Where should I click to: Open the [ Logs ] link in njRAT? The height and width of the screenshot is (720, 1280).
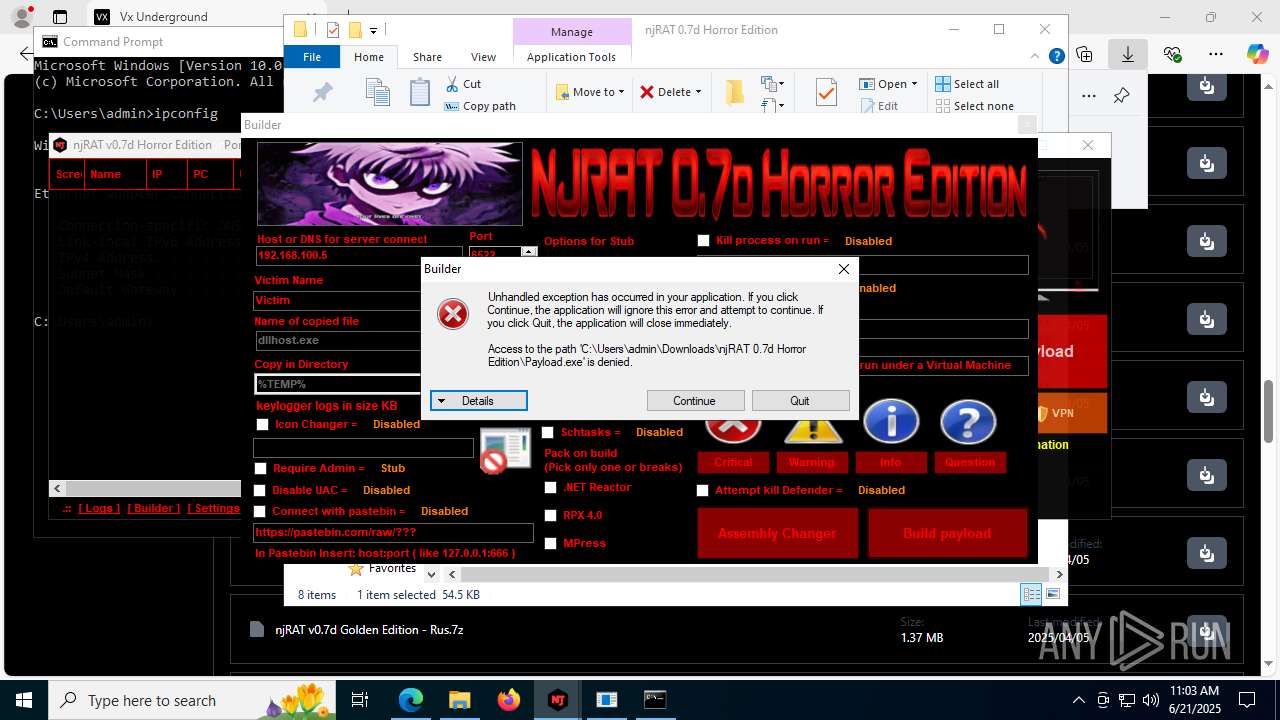(x=99, y=508)
